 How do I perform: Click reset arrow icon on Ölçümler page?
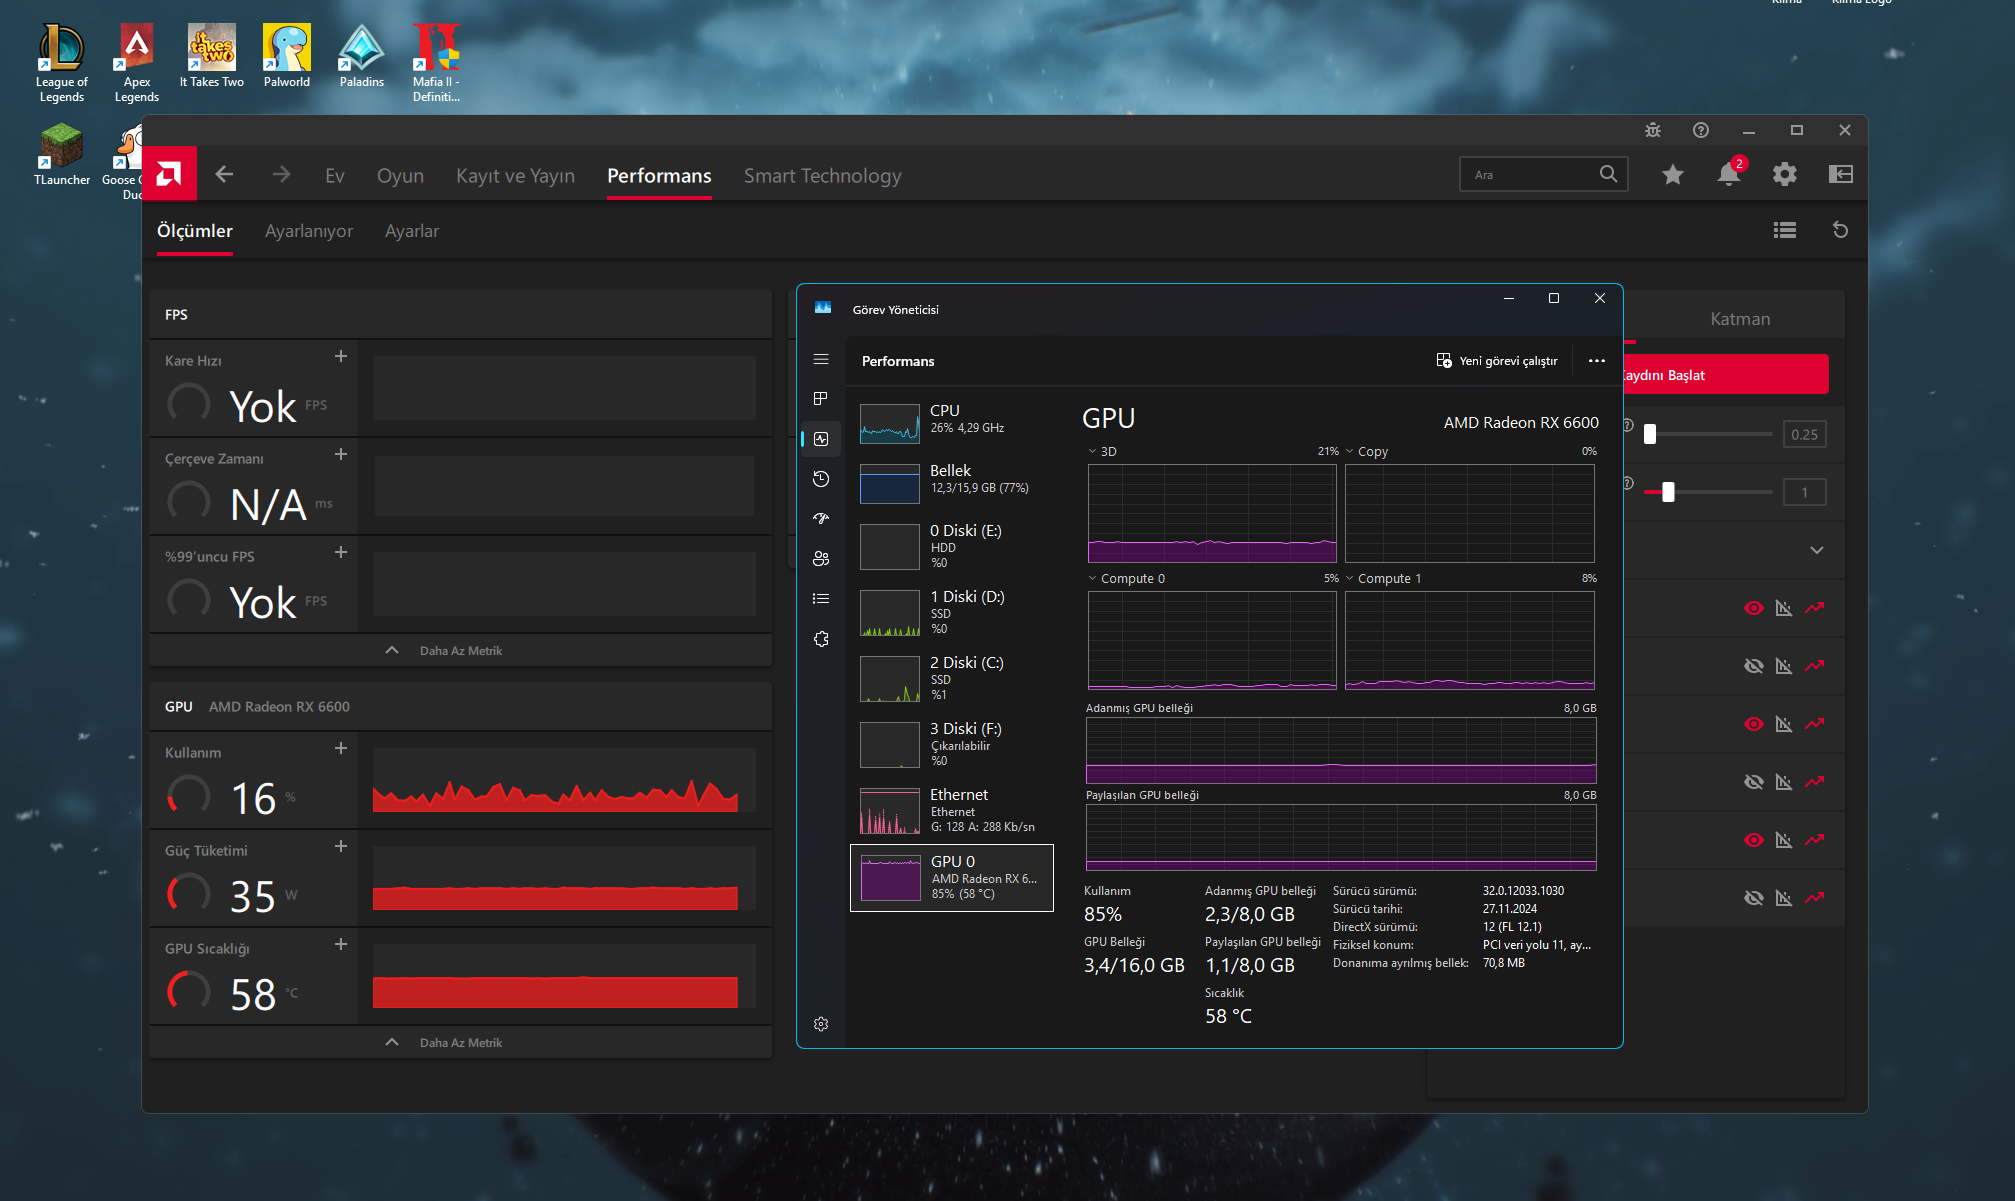pyautogui.click(x=1840, y=230)
